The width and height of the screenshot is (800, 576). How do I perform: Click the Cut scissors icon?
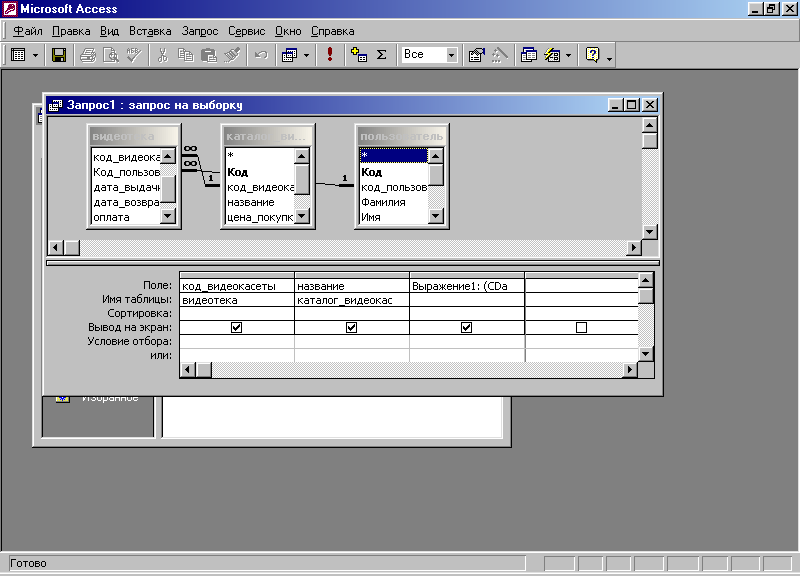coord(163,55)
